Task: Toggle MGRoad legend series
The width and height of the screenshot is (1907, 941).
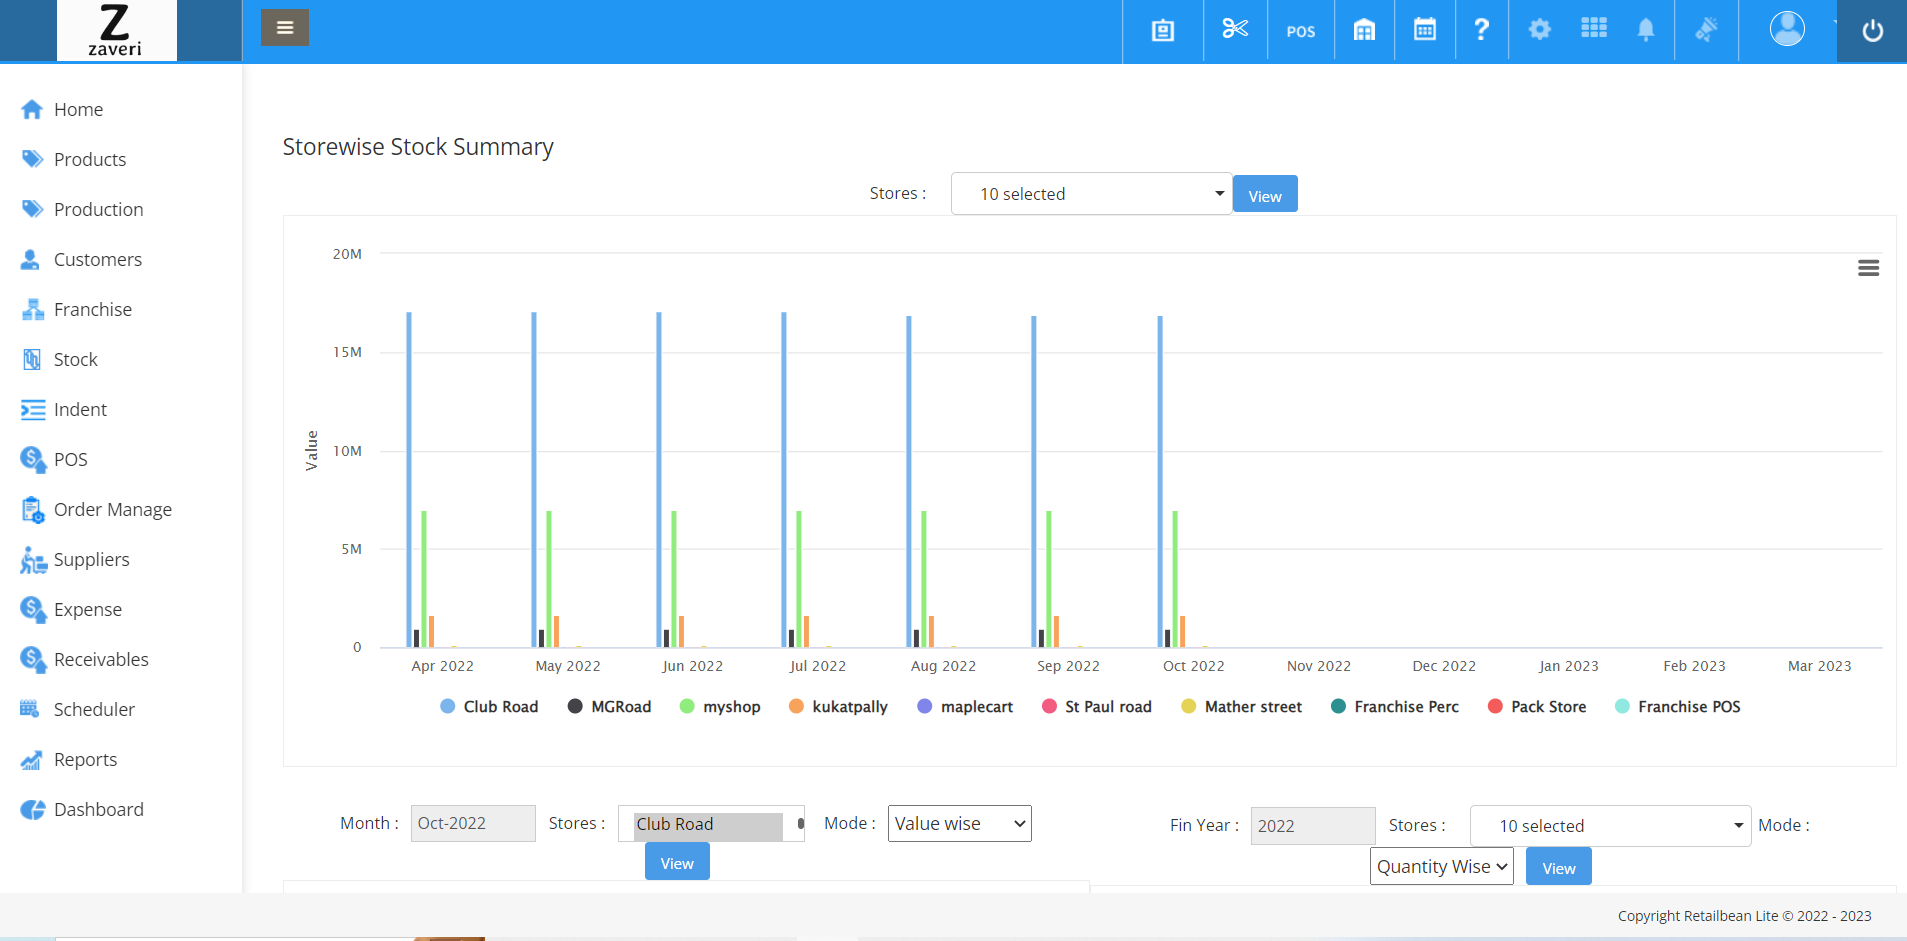Action: [x=609, y=706]
